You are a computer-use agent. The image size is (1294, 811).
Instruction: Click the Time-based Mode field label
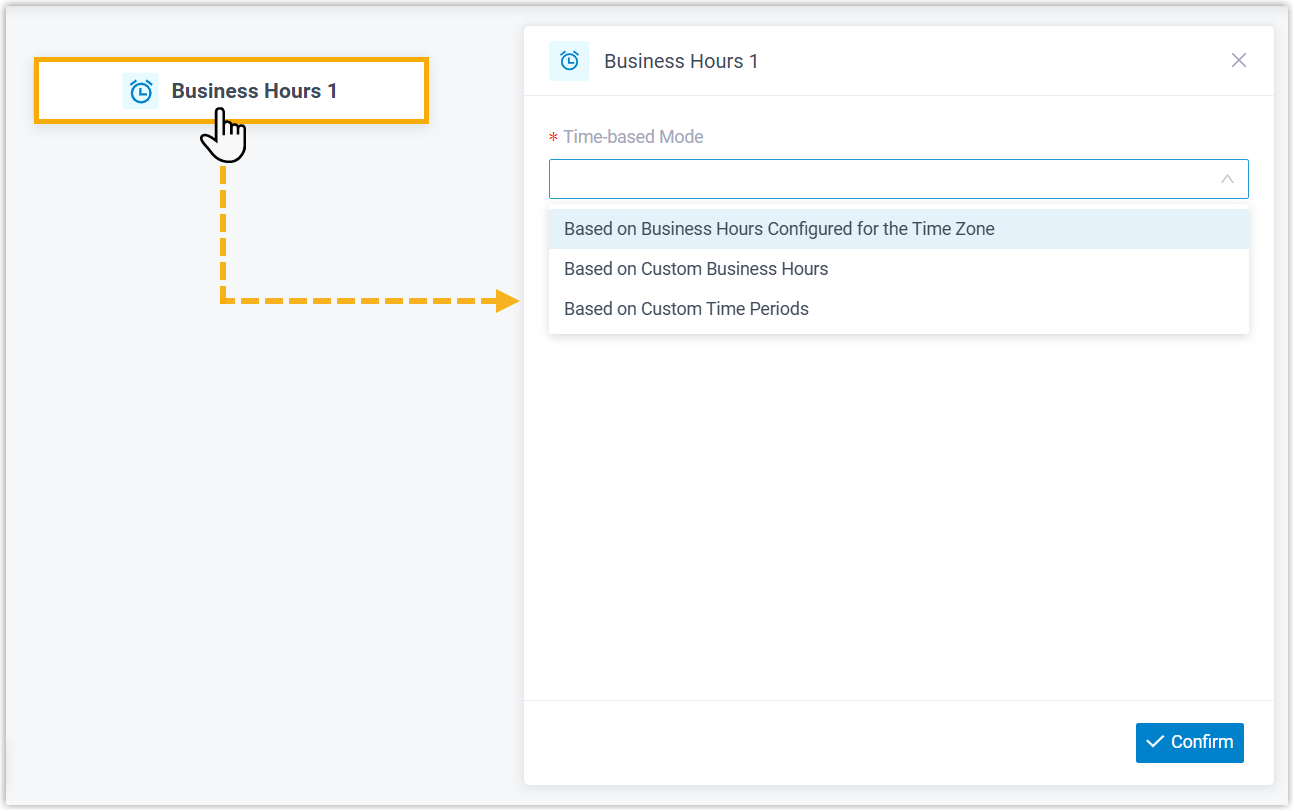[633, 137]
